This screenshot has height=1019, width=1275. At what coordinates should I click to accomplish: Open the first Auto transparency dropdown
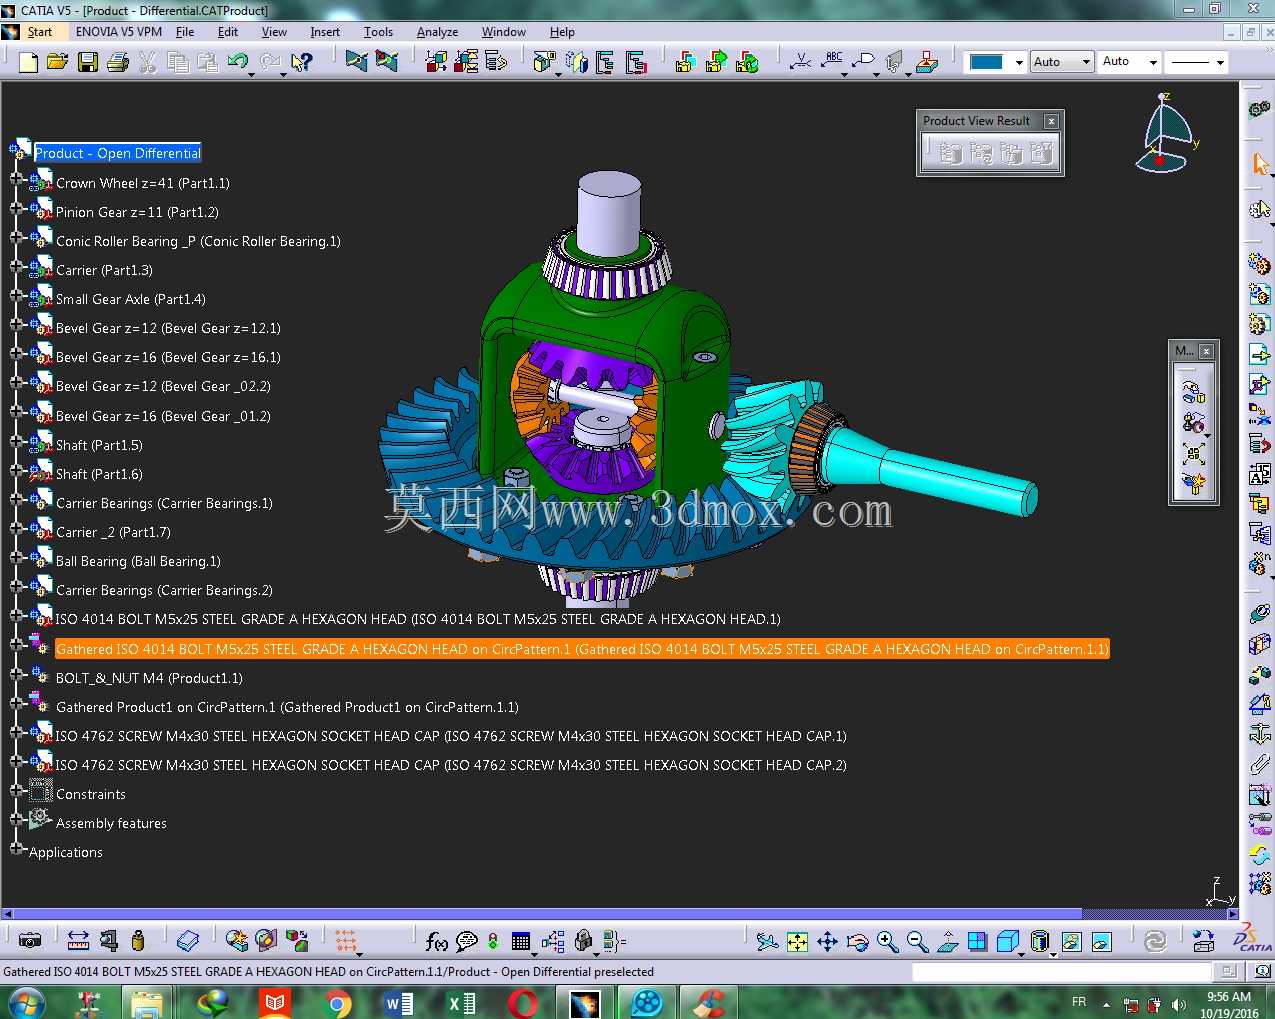[1086, 62]
